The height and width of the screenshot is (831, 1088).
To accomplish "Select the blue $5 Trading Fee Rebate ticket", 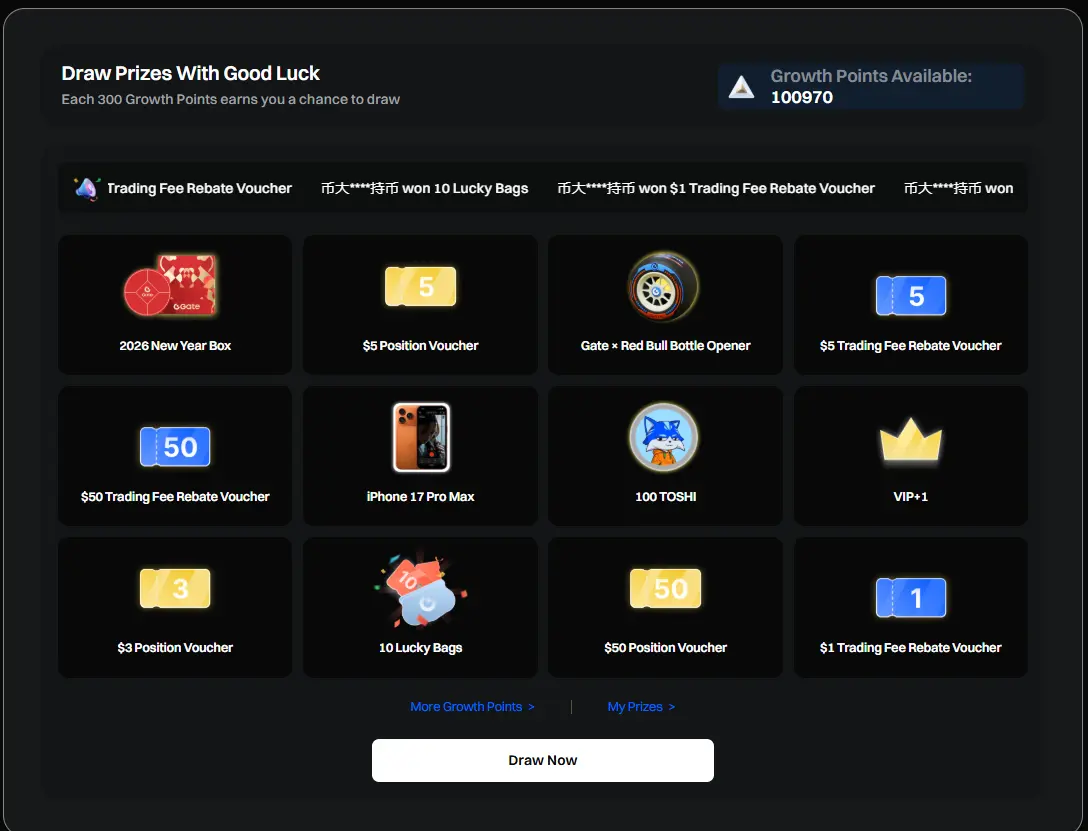I will (x=910, y=296).
